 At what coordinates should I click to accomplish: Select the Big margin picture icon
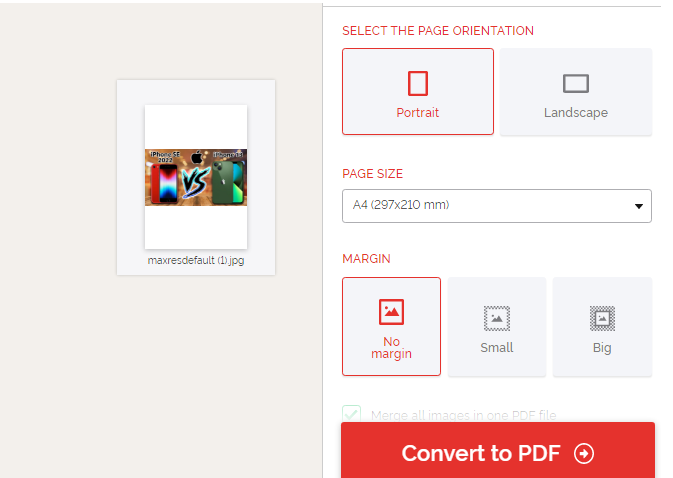pos(602,318)
